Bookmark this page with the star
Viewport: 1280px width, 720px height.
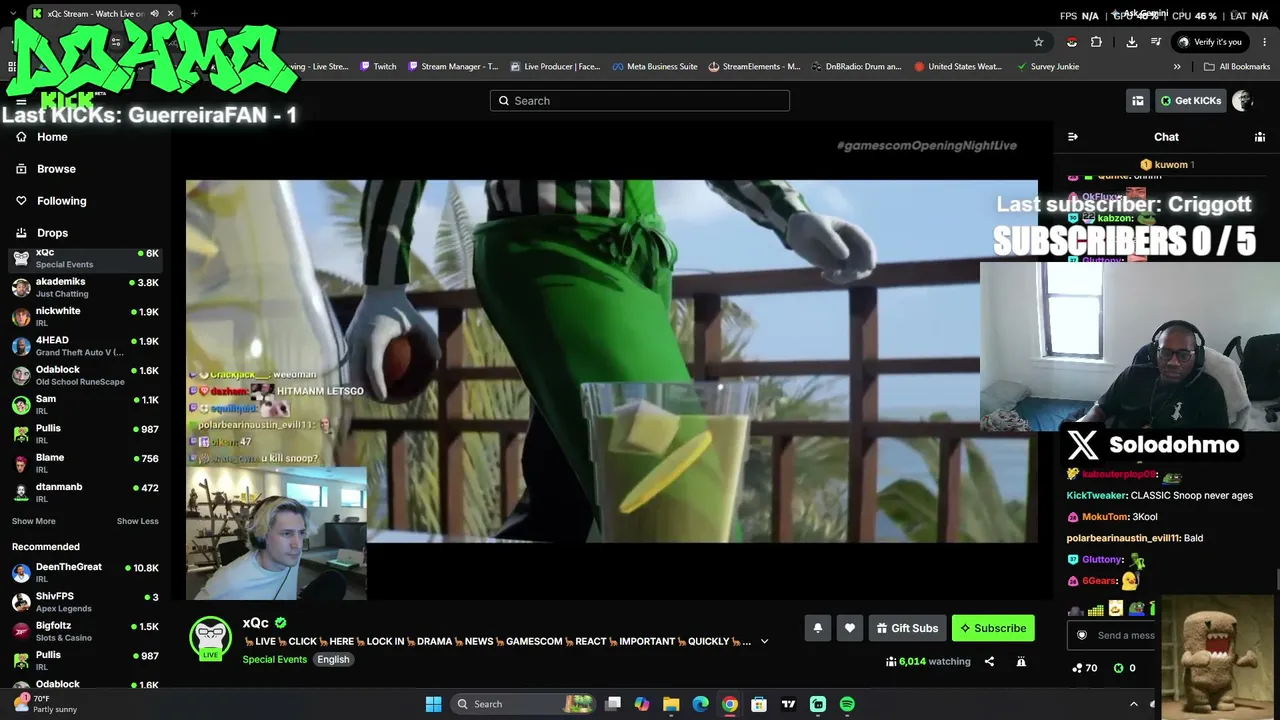click(1039, 42)
